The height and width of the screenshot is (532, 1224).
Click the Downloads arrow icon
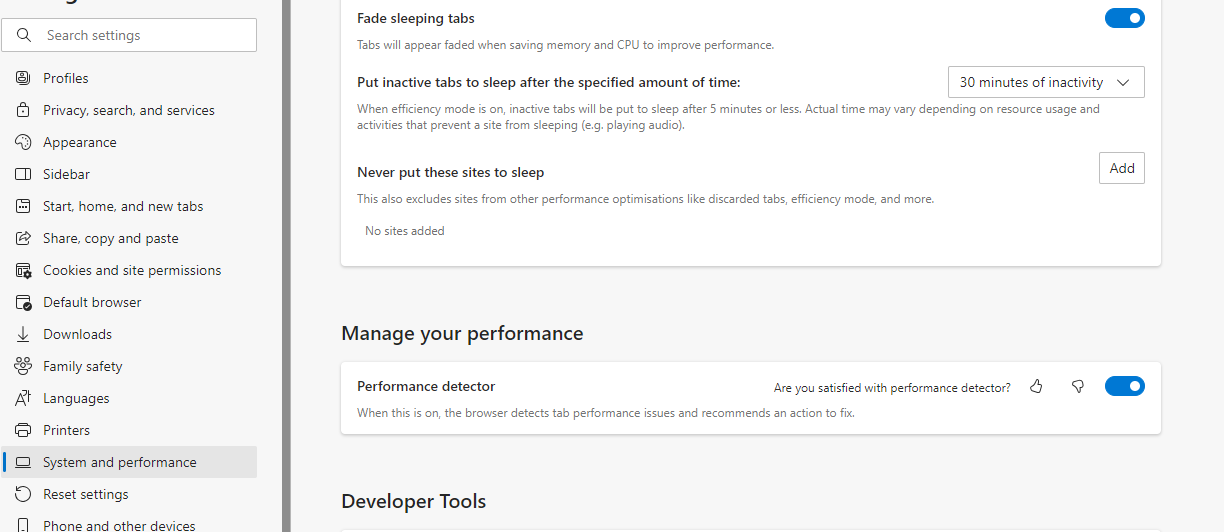(23, 334)
